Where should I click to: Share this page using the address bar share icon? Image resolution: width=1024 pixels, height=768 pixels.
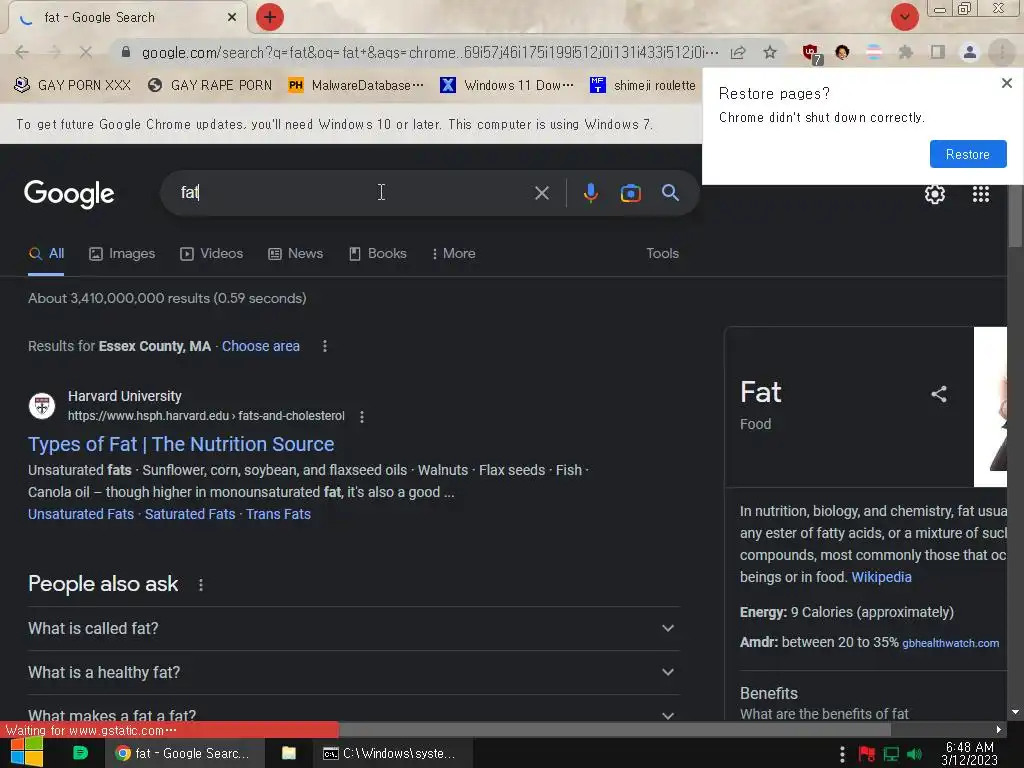[738, 52]
